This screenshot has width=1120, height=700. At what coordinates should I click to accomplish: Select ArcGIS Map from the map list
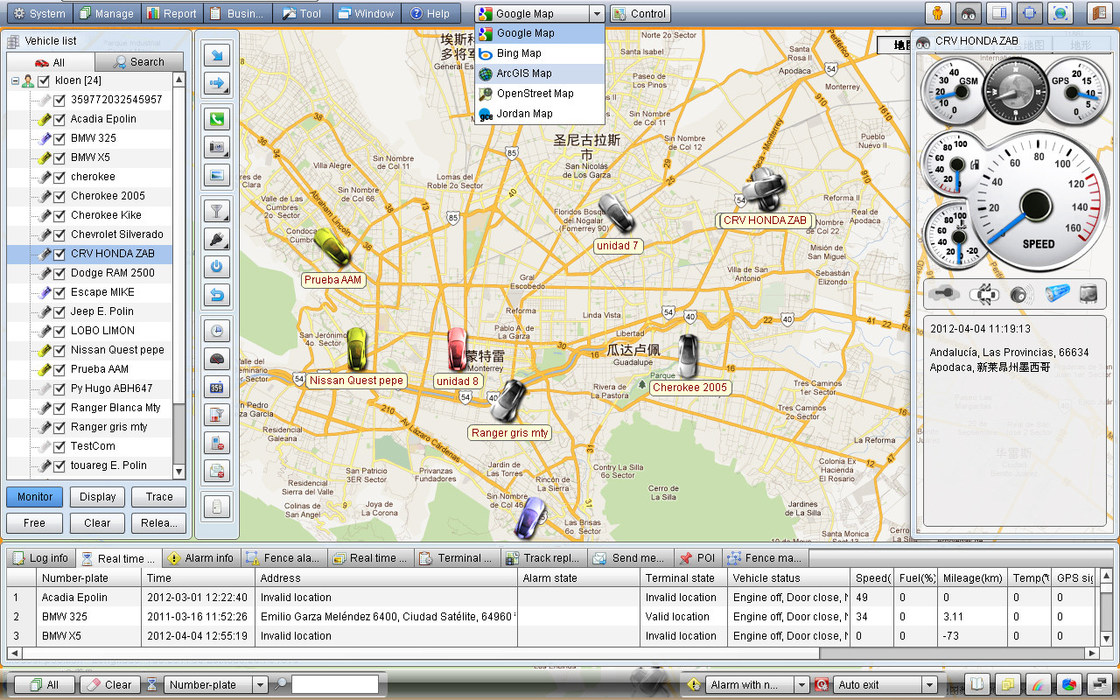pyautogui.click(x=524, y=73)
